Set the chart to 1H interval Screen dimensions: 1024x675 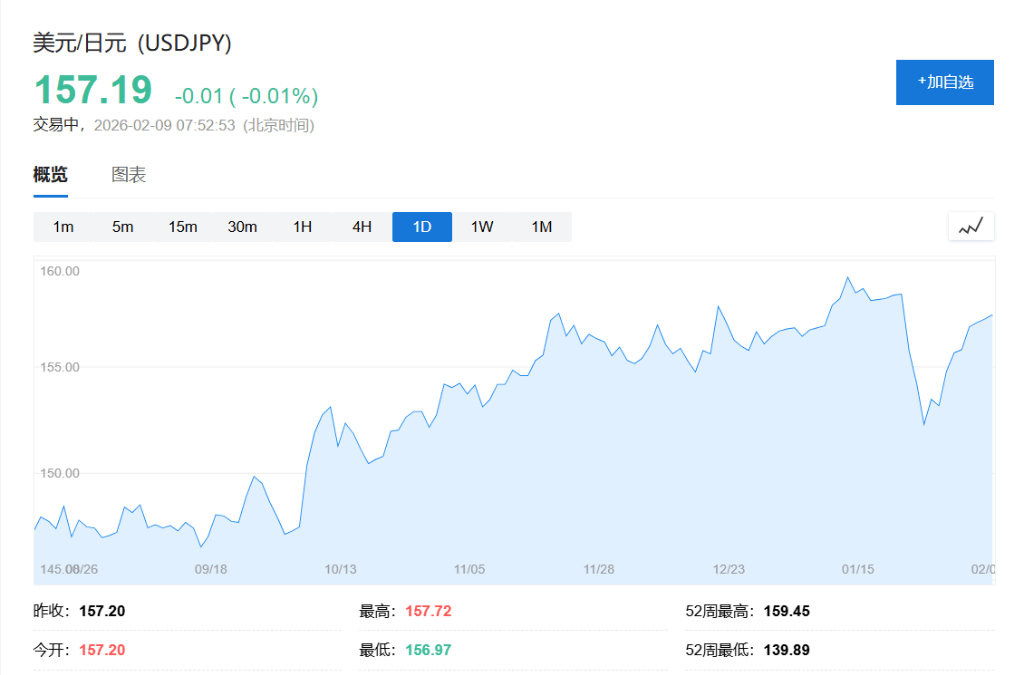point(302,227)
